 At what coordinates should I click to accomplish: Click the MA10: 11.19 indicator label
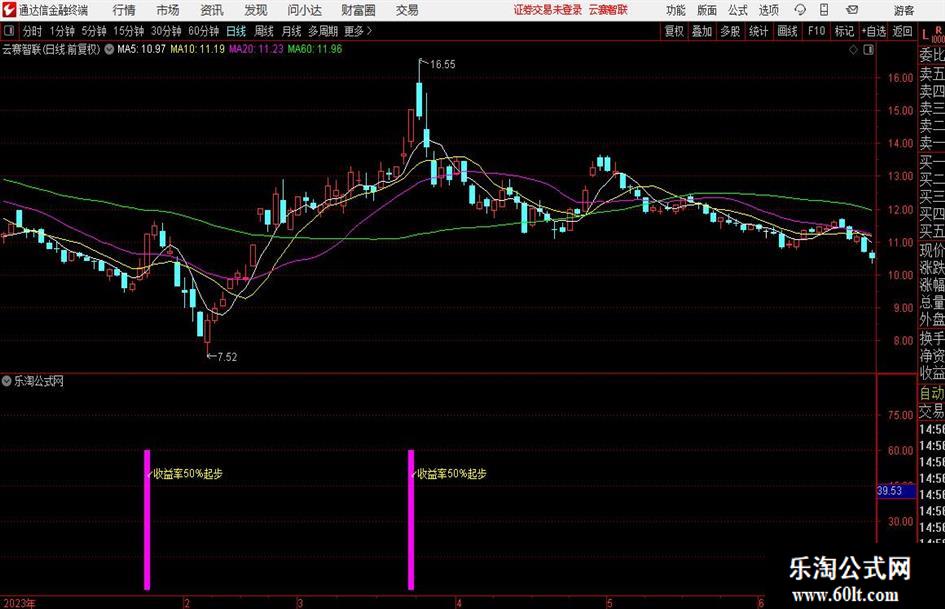pos(197,49)
